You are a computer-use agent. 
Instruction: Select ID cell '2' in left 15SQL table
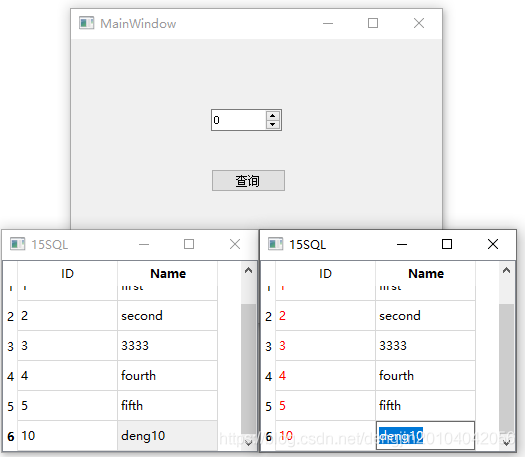click(x=67, y=316)
